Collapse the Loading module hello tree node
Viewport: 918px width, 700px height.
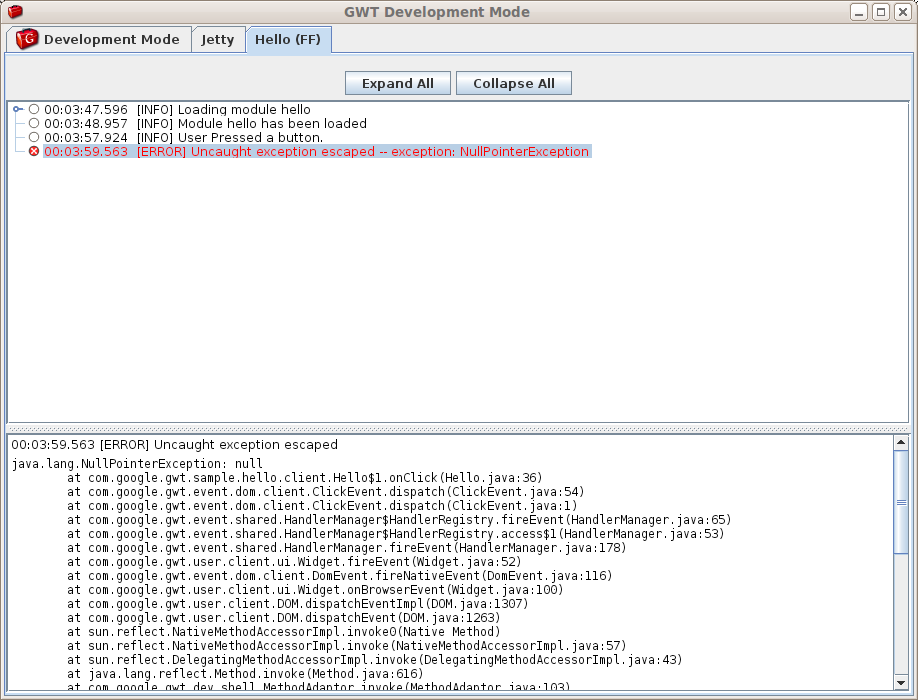[18, 109]
